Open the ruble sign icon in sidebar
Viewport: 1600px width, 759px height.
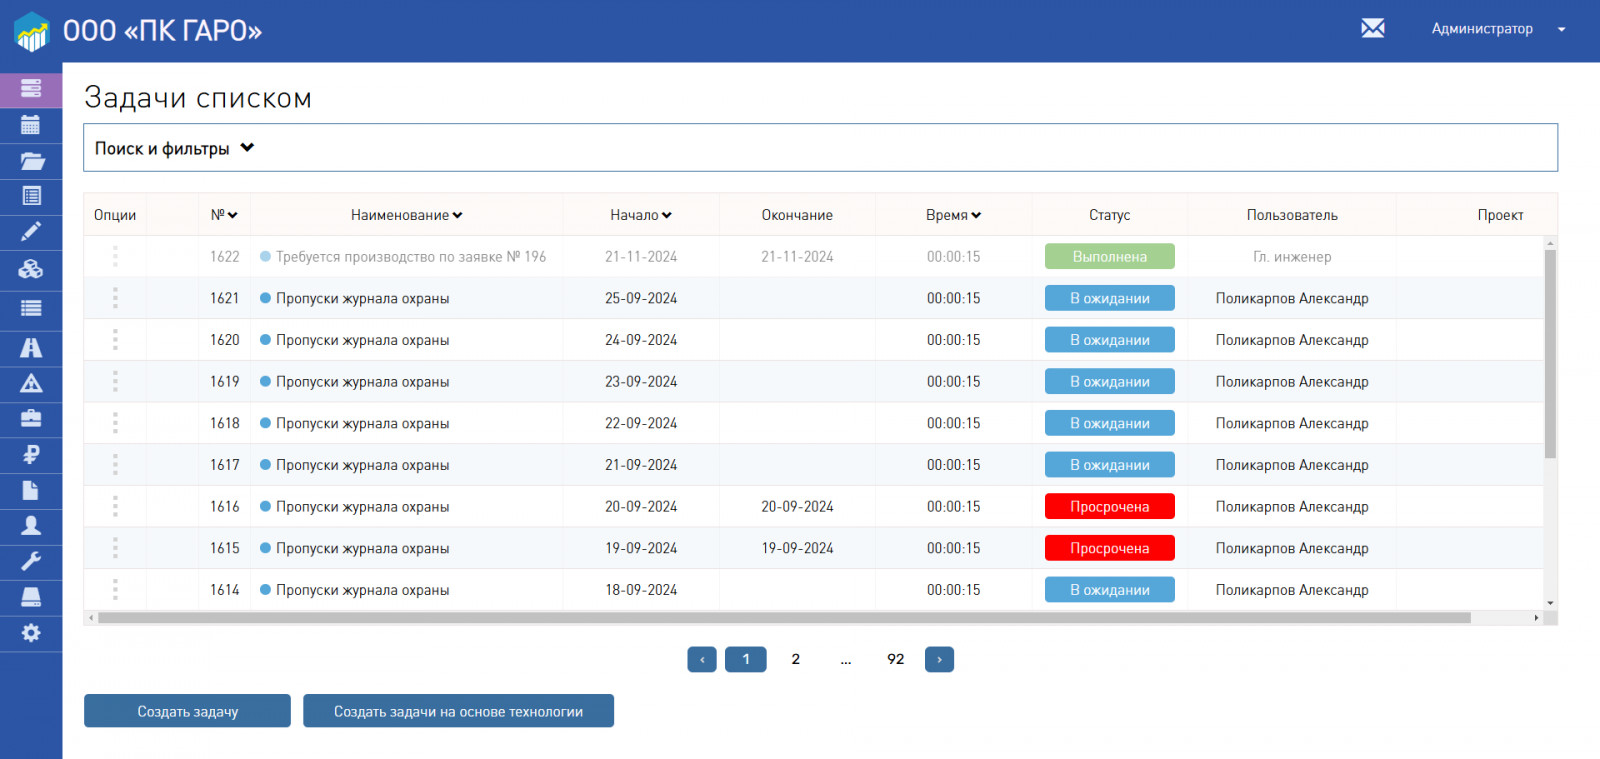[31, 454]
